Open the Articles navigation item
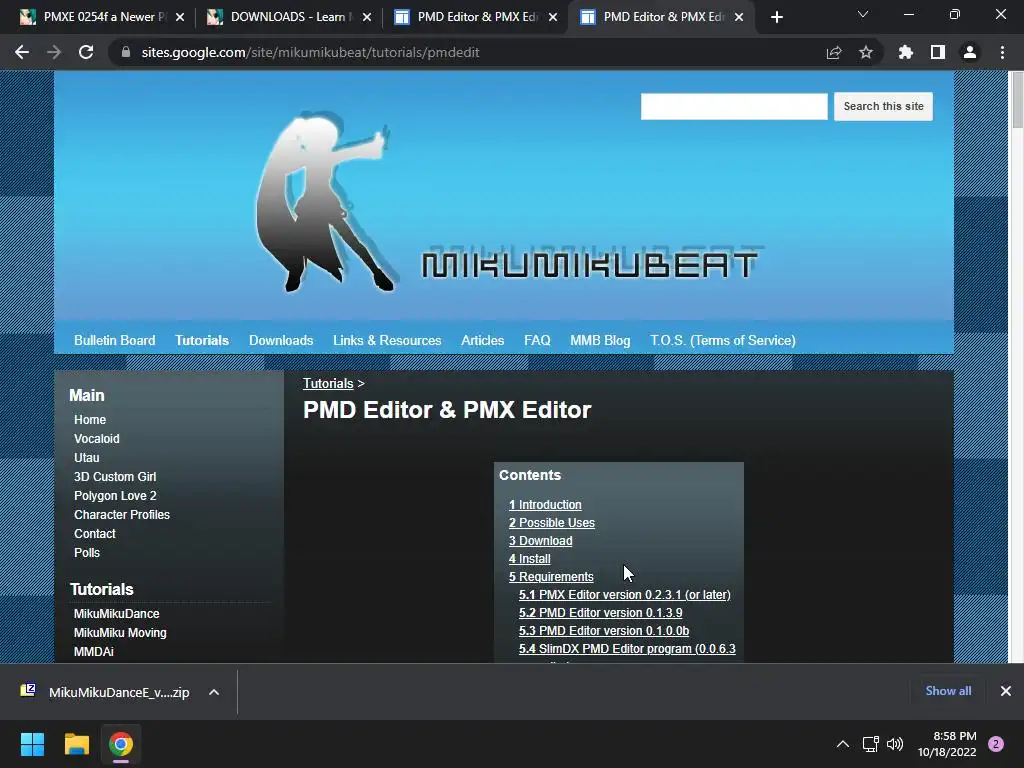The height and width of the screenshot is (768, 1024). click(483, 340)
